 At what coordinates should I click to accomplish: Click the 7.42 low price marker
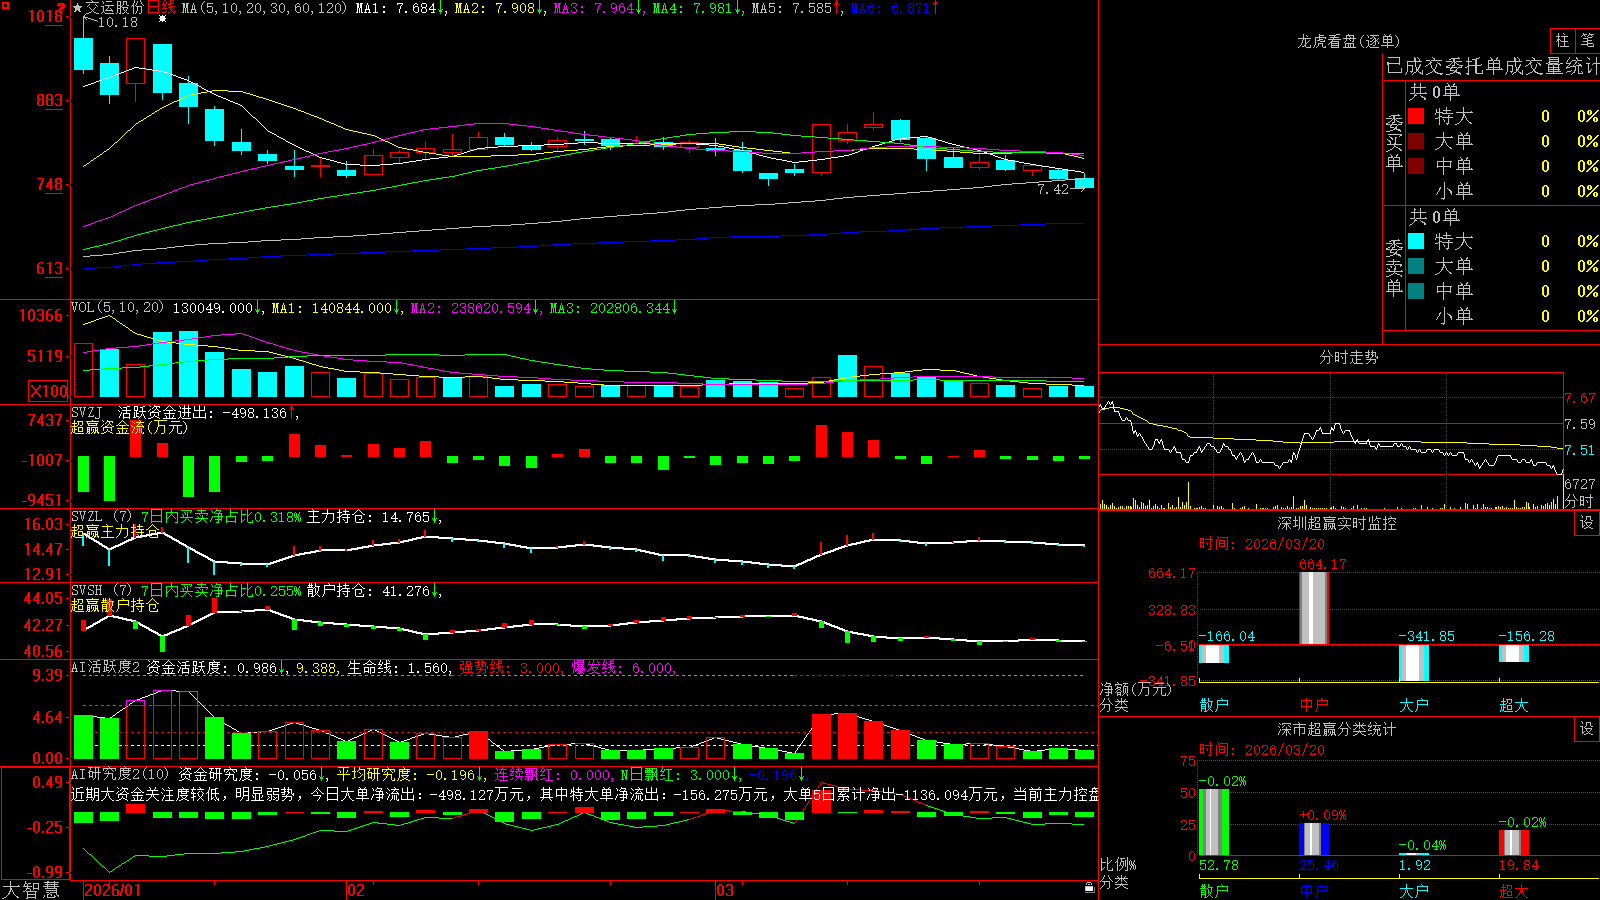click(x=1053, y=189)
